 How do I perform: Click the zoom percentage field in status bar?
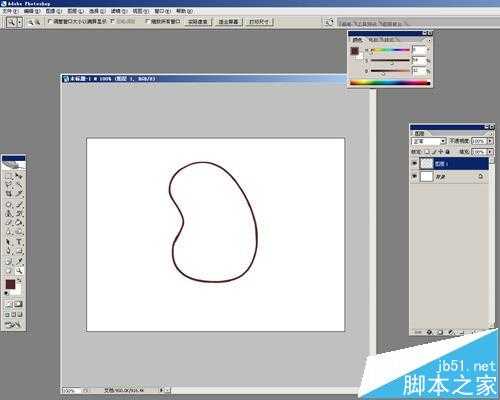[70, 390]
